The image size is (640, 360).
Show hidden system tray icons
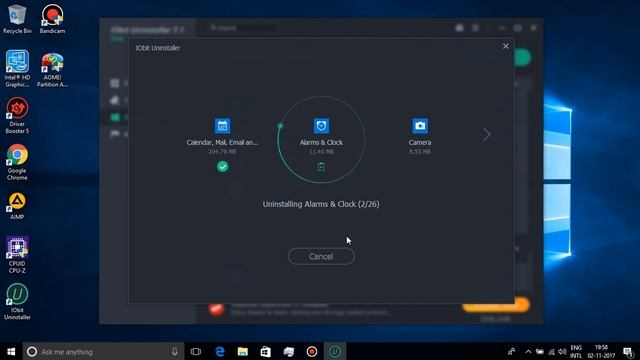tap(528, 351)
